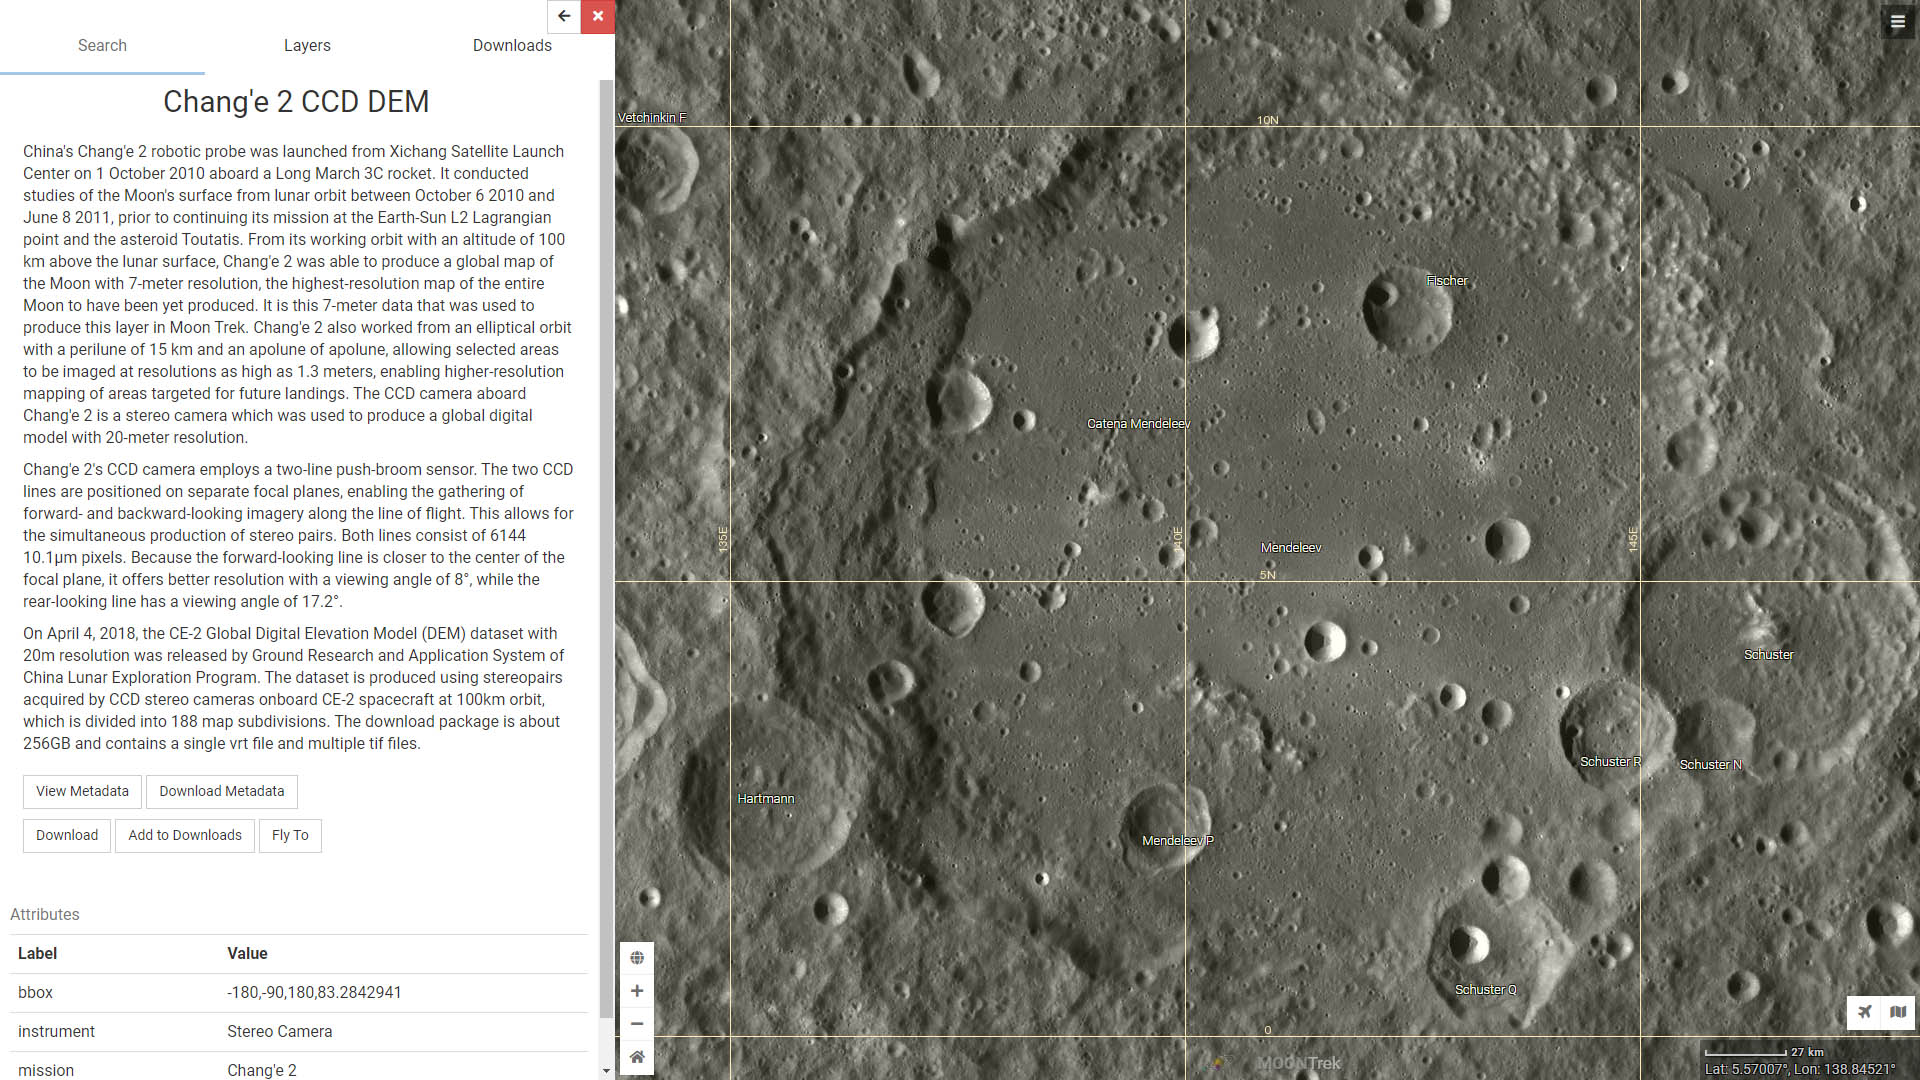1920x1080 pixels.
Task: Click the Fischer crater label
Action: click(x=1447, y=281)
